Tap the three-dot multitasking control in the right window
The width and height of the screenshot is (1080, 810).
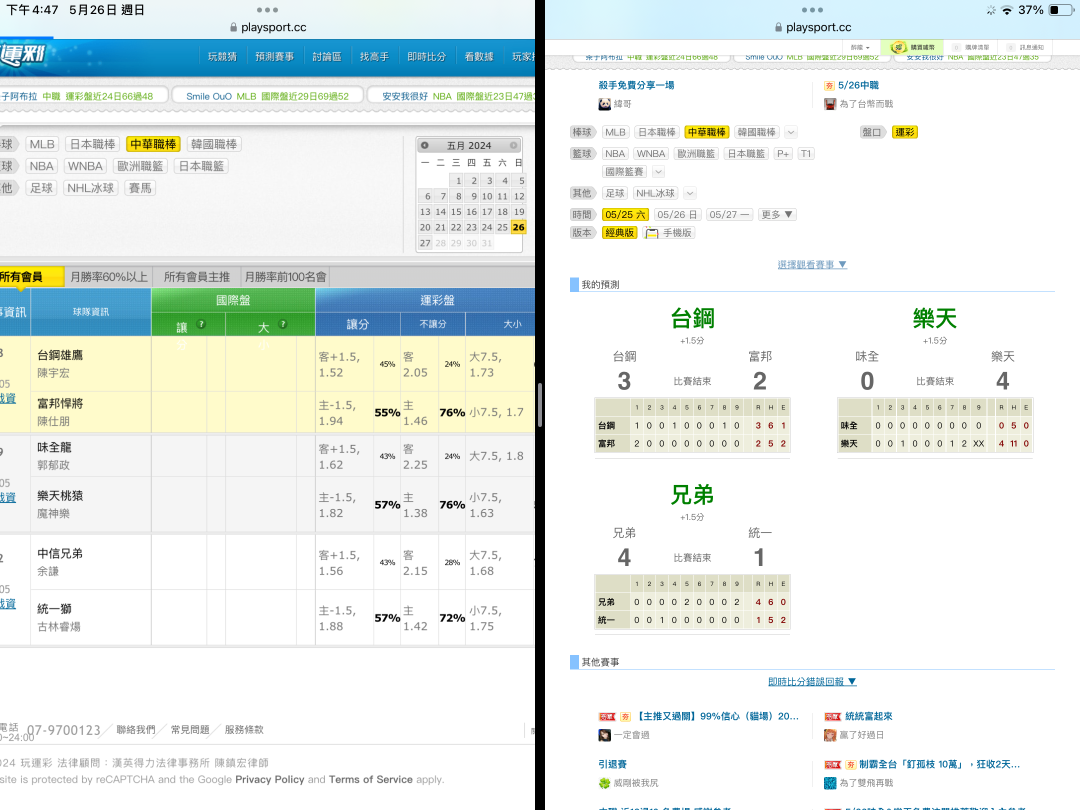(x=812, y=10)
